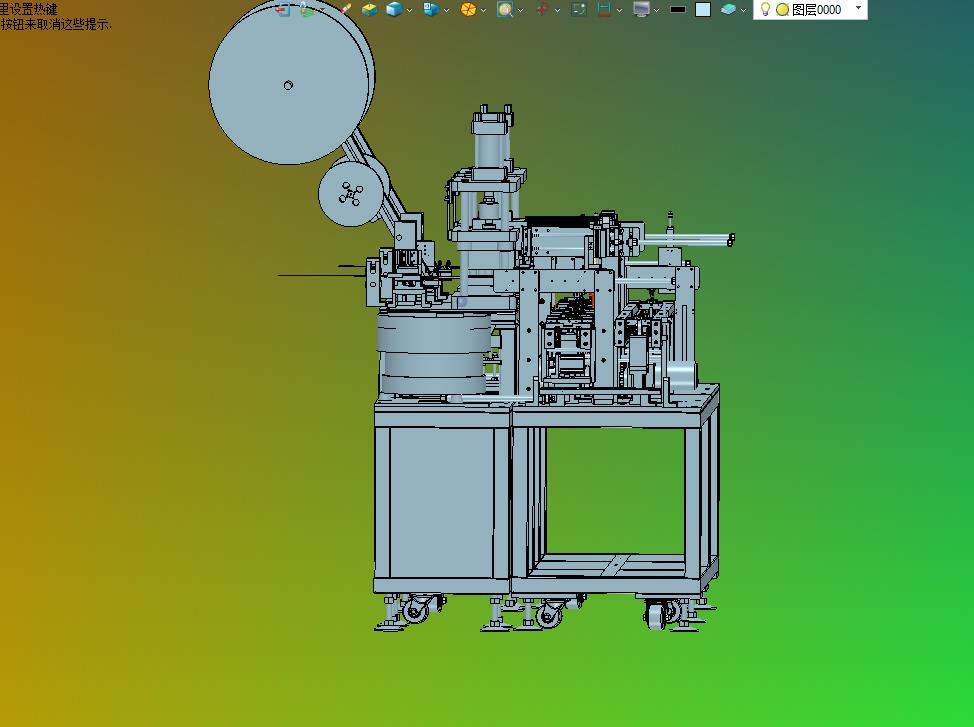This screenshot has width=974, height=727.
Task: Click the monitor display icon
Action: coord(641,9)
